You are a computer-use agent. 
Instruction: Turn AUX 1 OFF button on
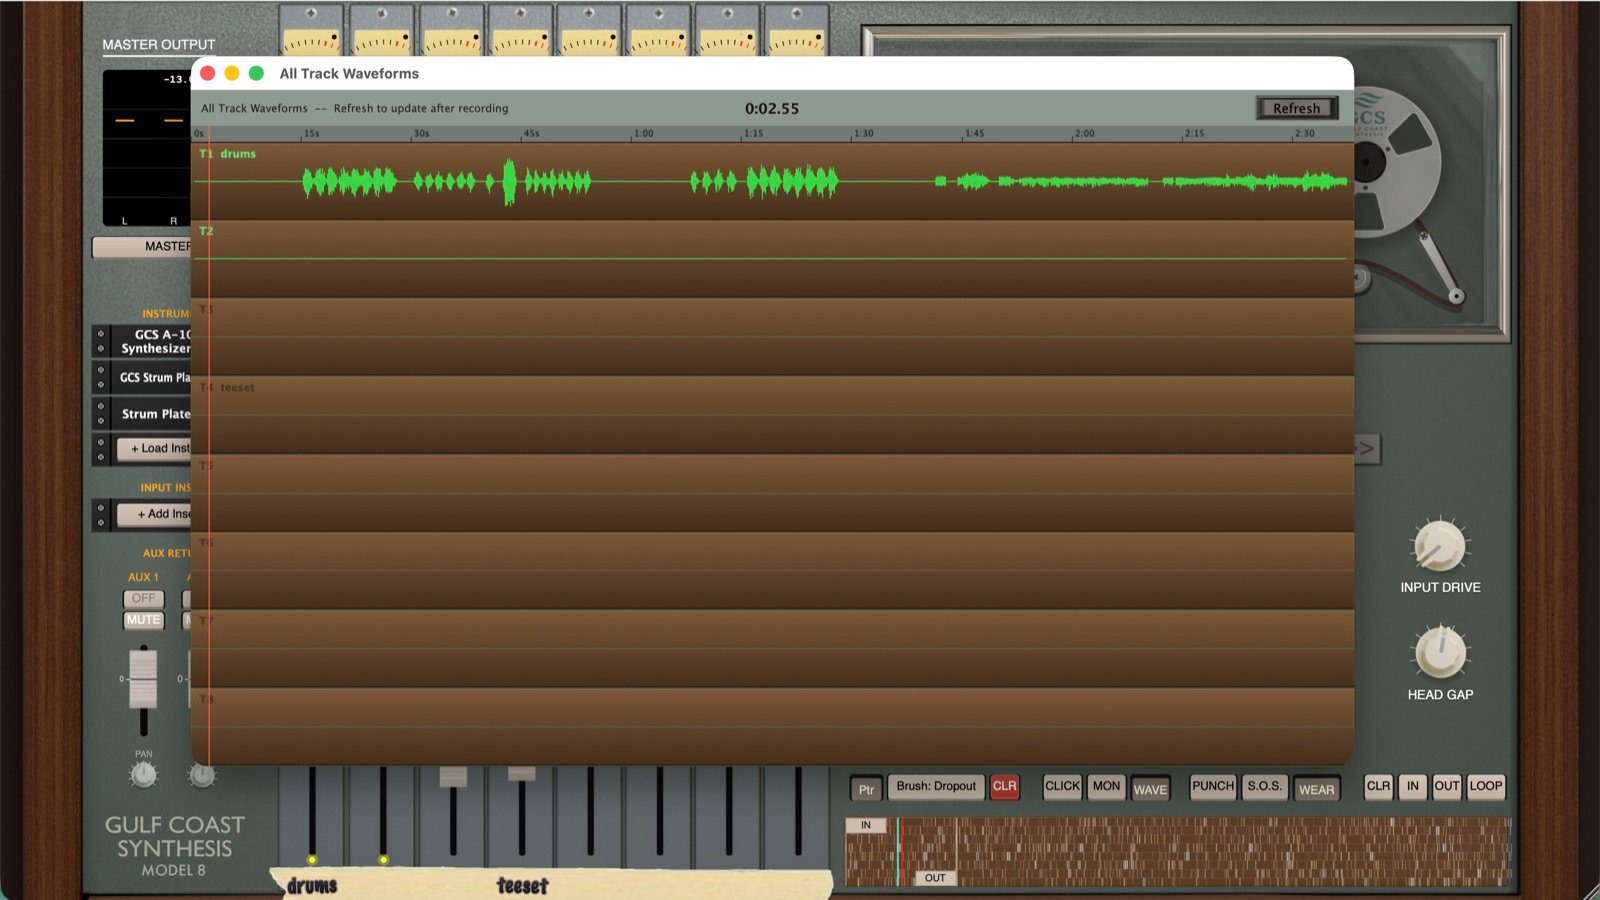click(143, 598)
